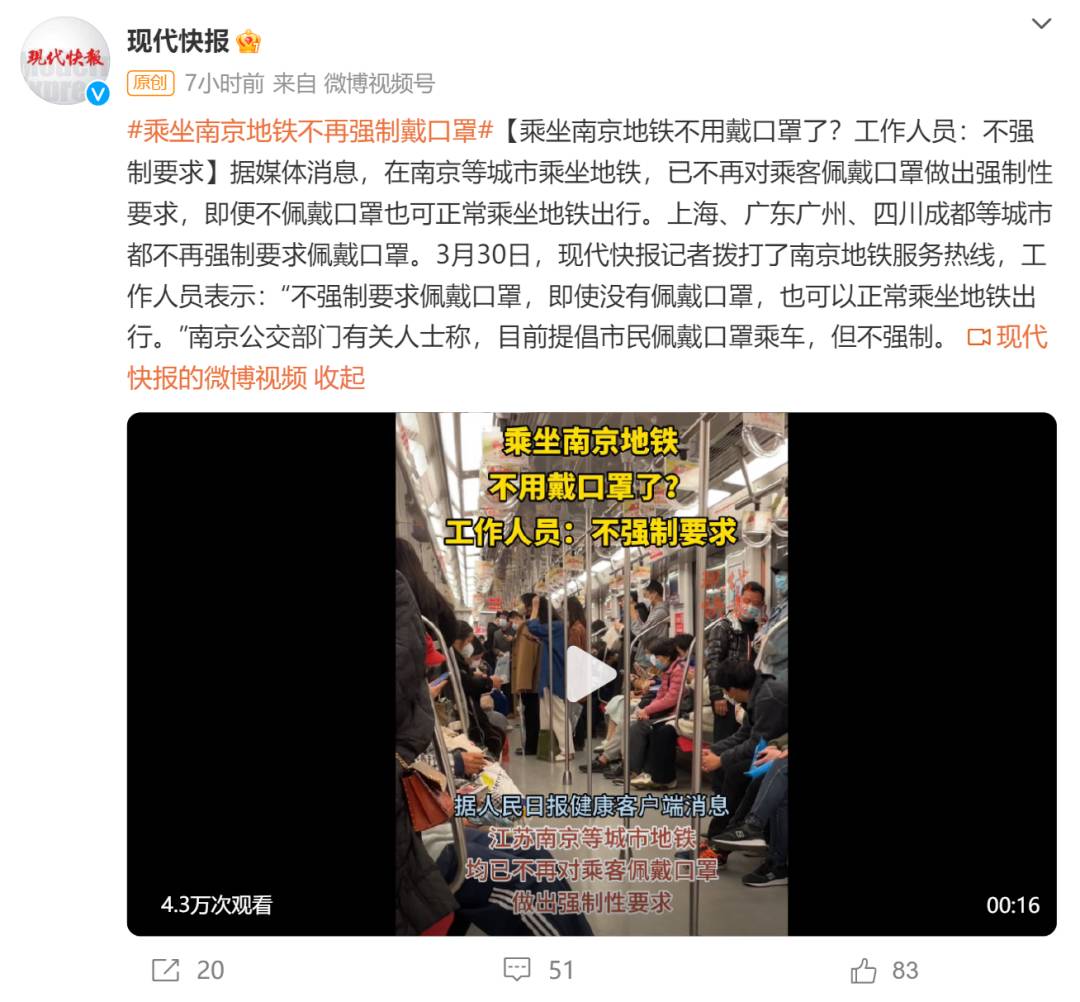Click the 微博视频号 source link
1080x1002 pixels.
[380, 83]
